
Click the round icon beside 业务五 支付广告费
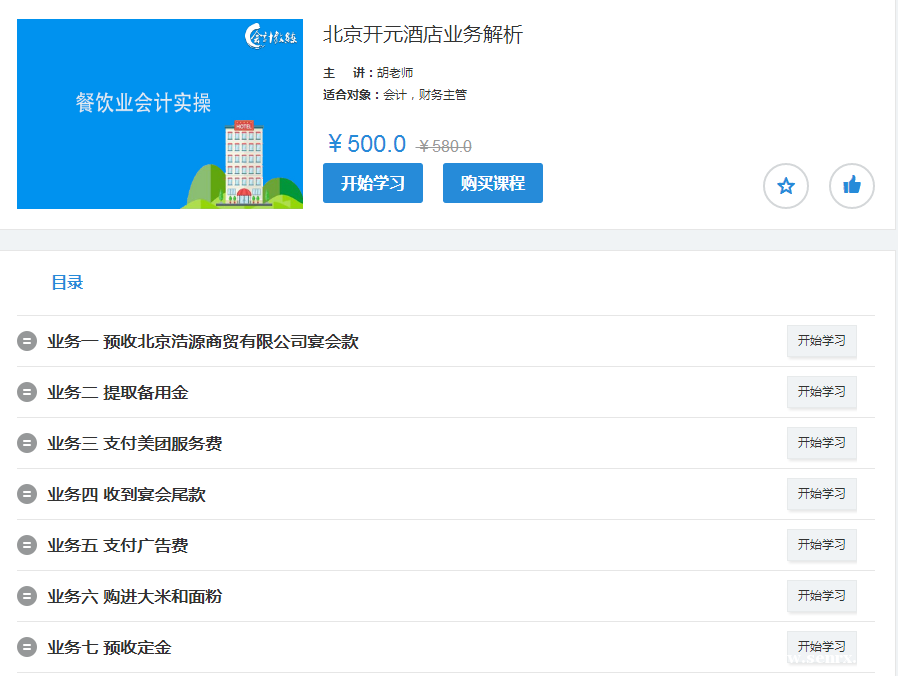click(x=27, y=546)
